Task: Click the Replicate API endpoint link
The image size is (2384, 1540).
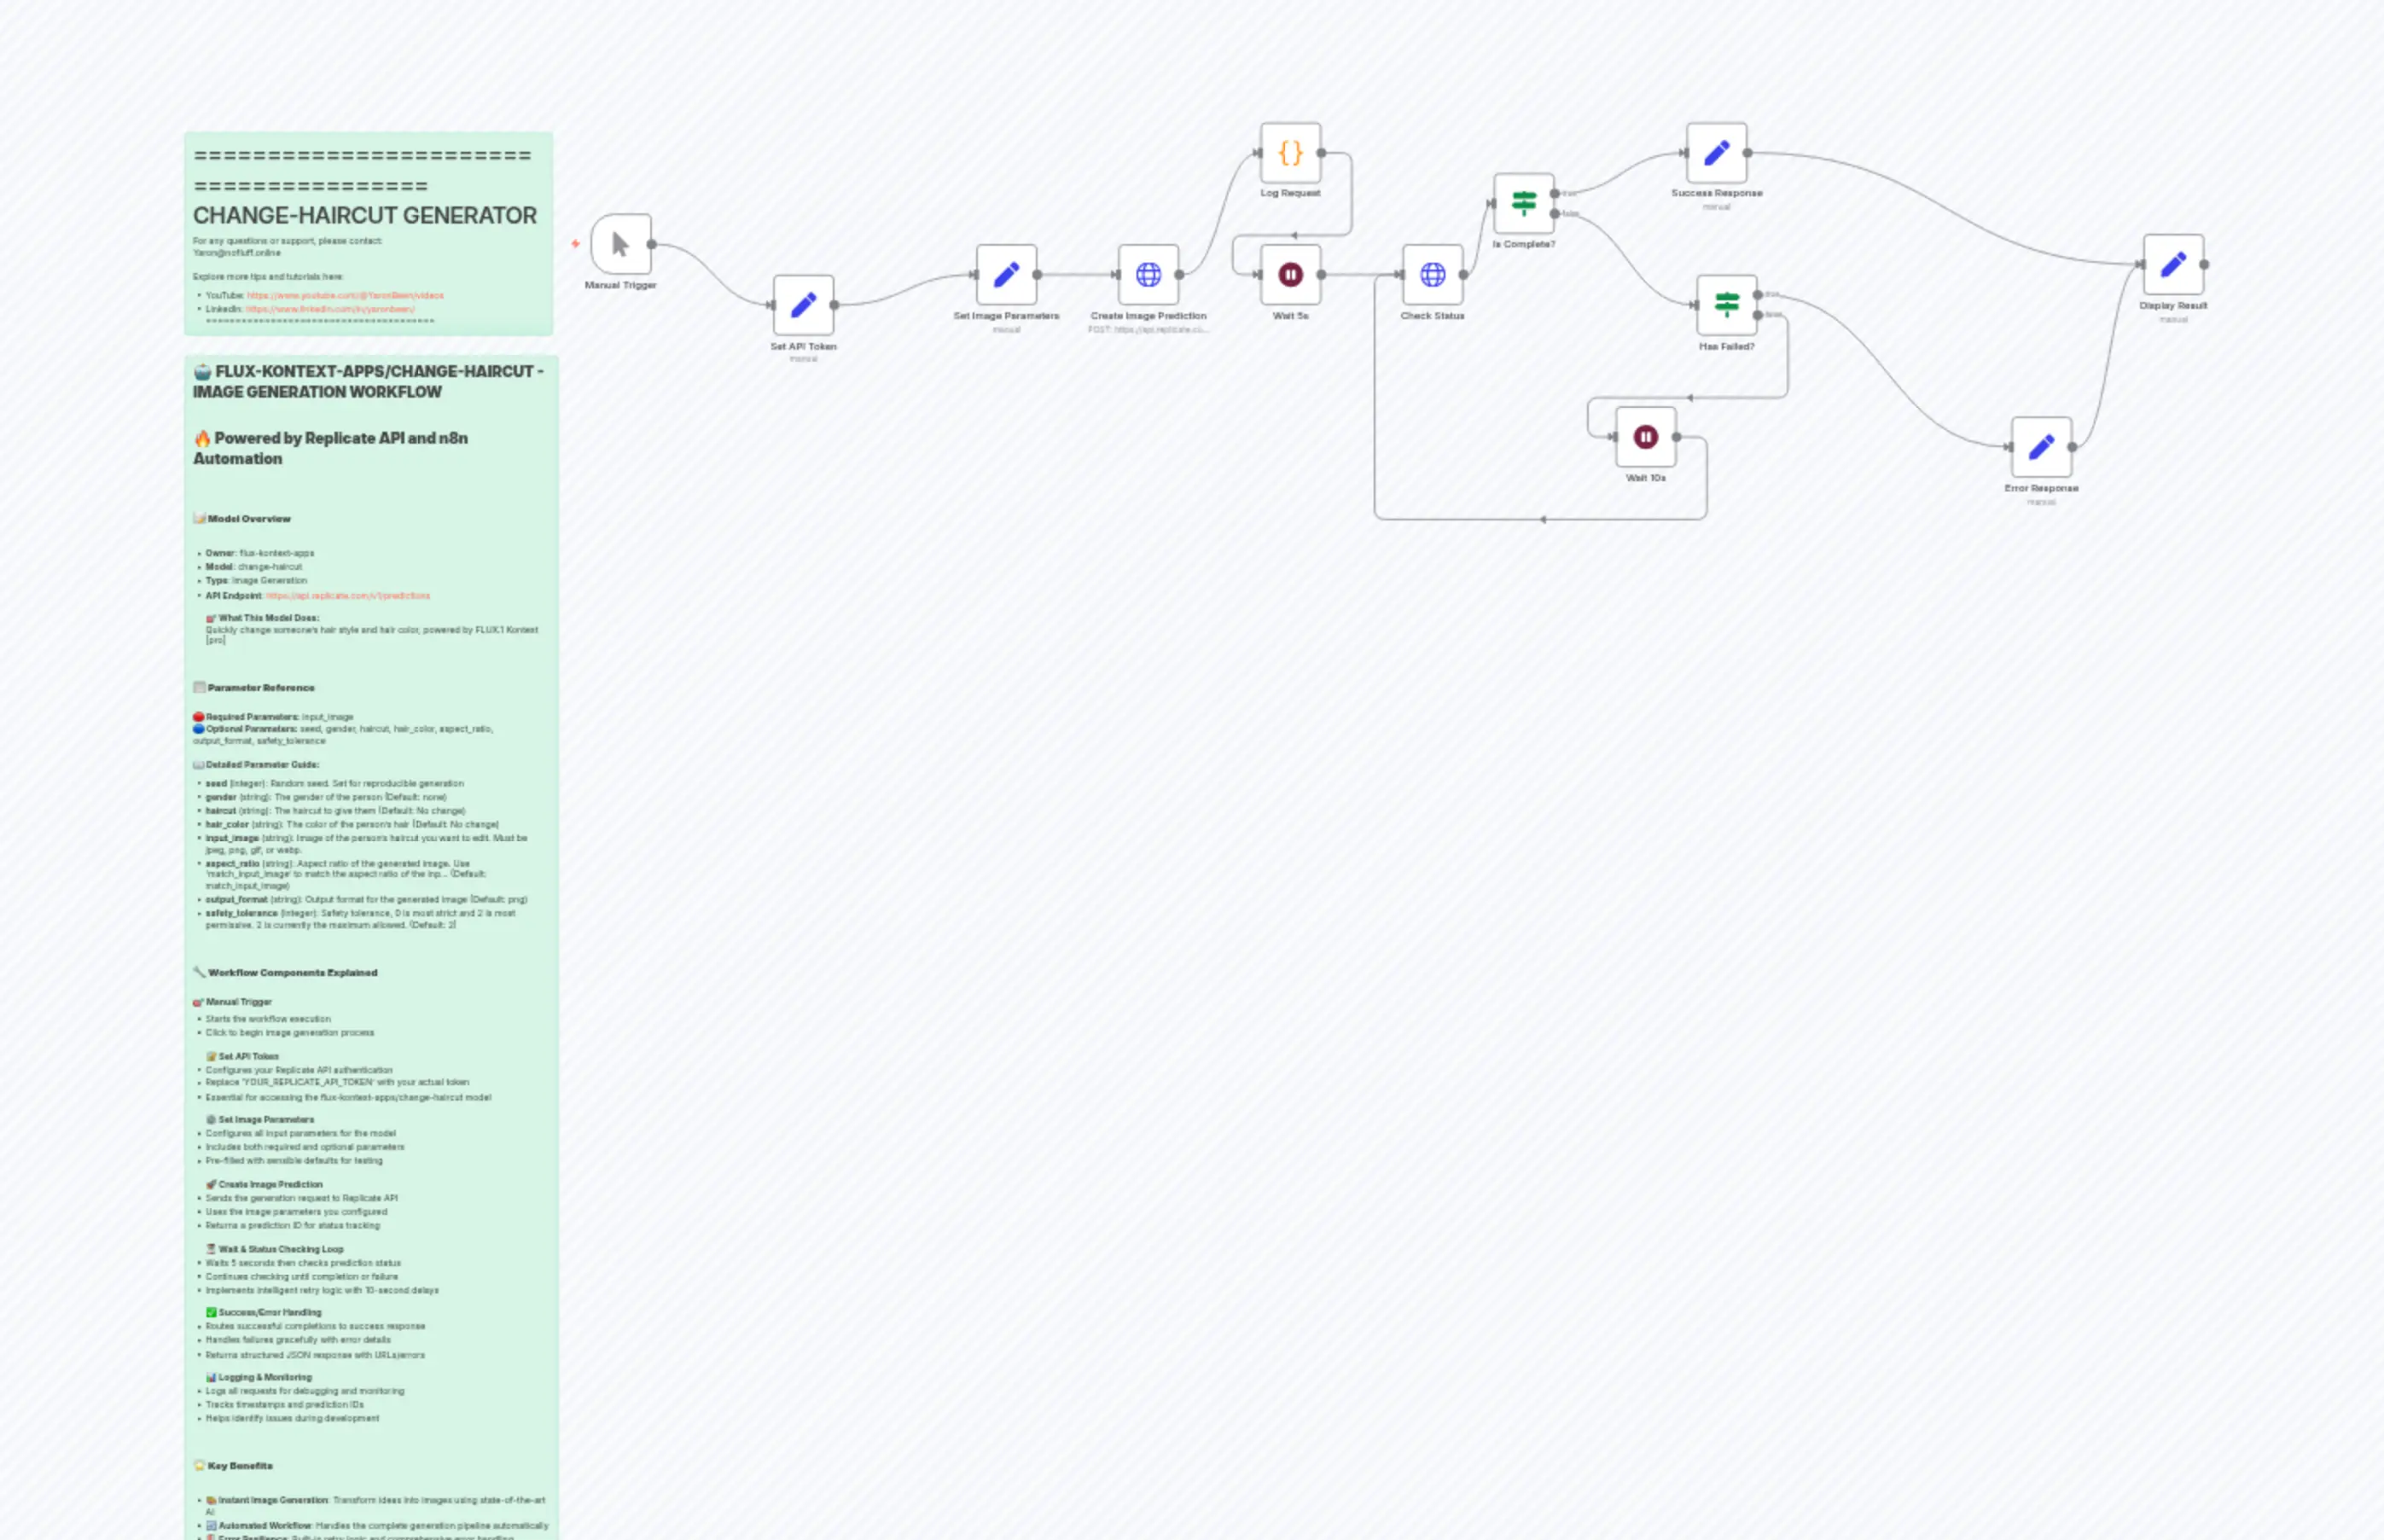Action: (x=347, y=596)
